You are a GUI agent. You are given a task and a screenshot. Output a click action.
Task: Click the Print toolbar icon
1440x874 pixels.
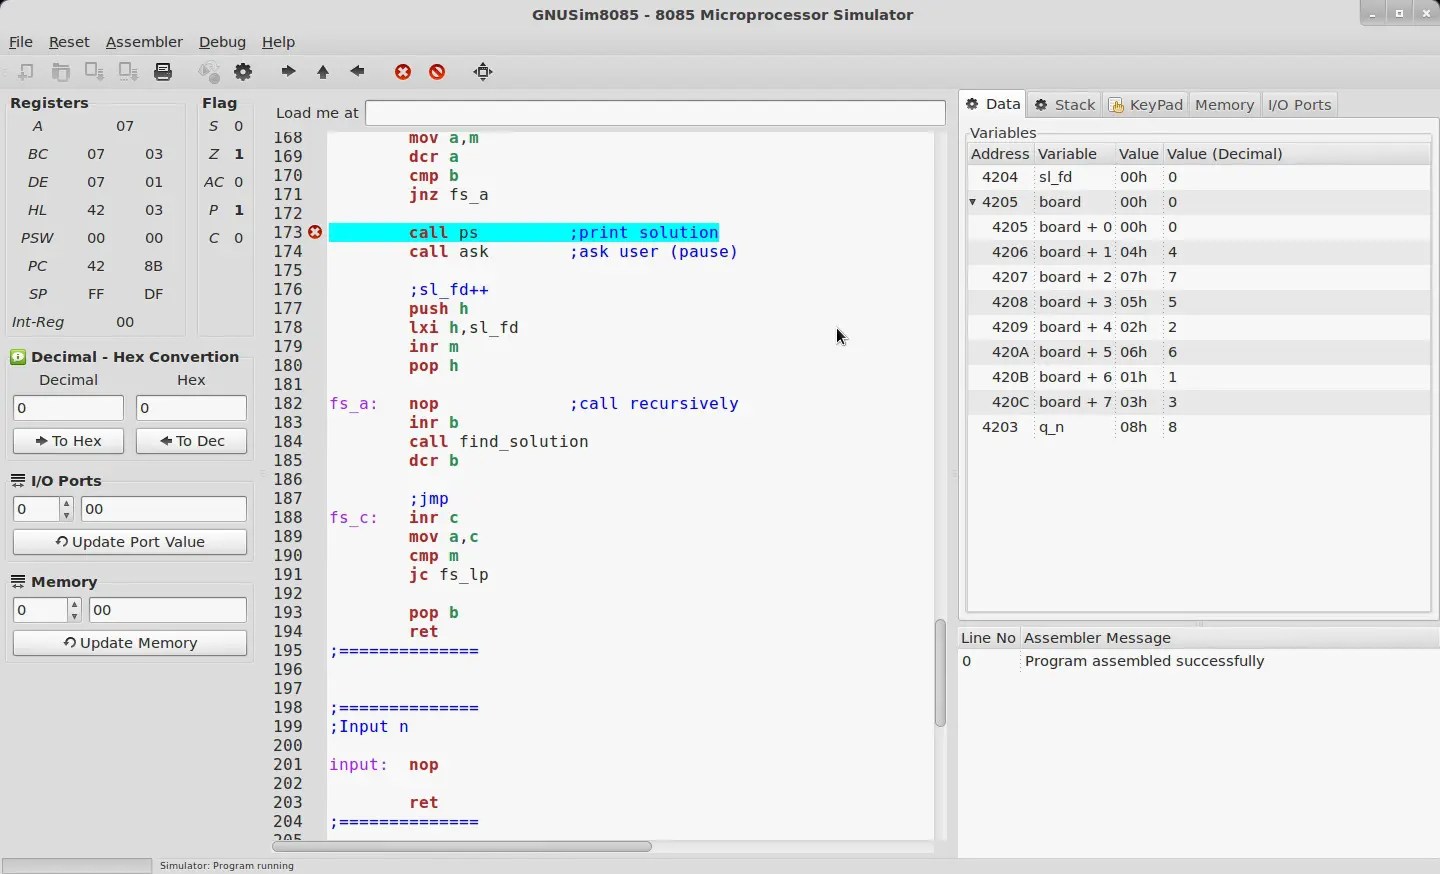point(164,72)
